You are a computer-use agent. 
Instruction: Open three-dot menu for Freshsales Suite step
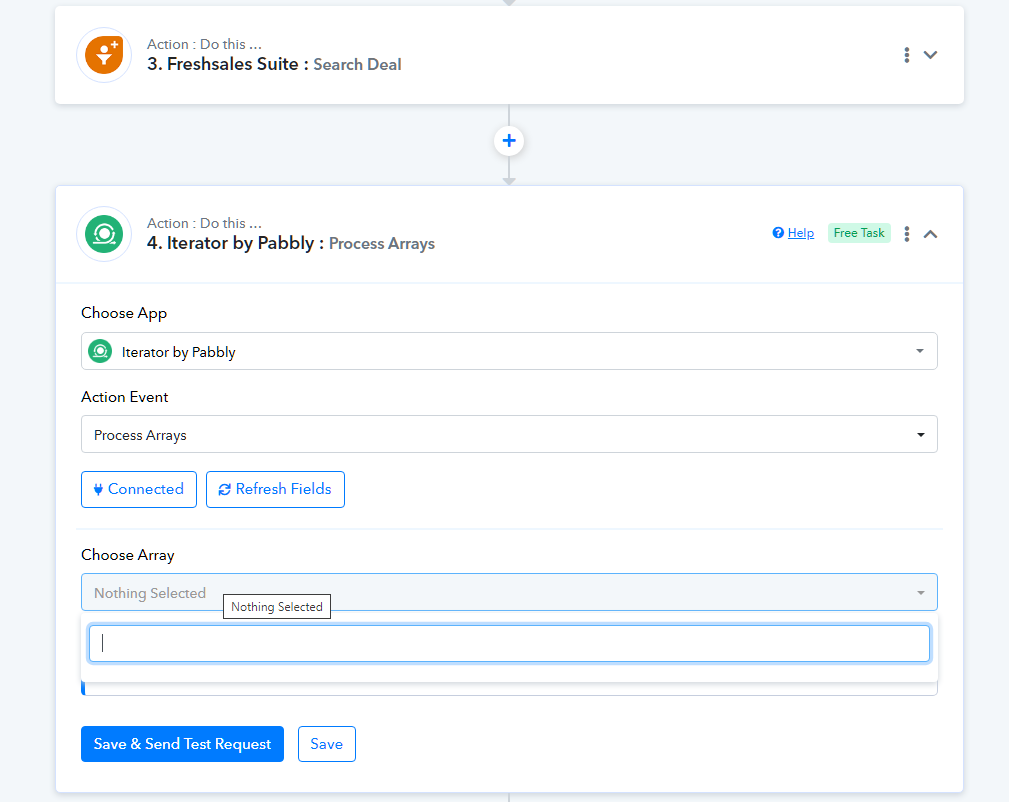click(x=907, y=55)
